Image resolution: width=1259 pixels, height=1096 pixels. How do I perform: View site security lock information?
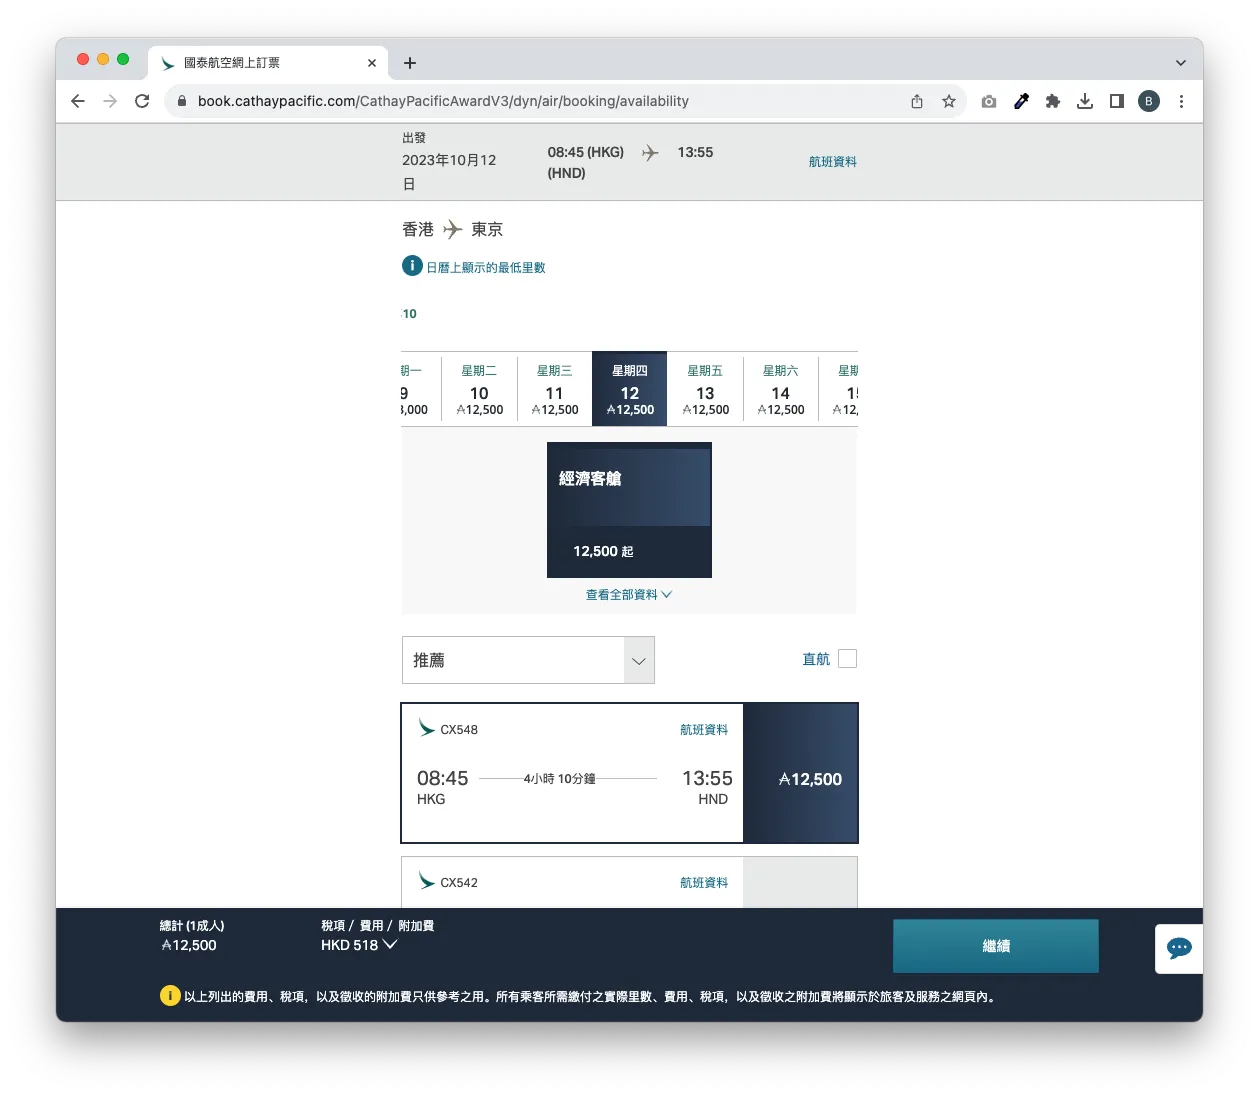(x=181, y=101)
